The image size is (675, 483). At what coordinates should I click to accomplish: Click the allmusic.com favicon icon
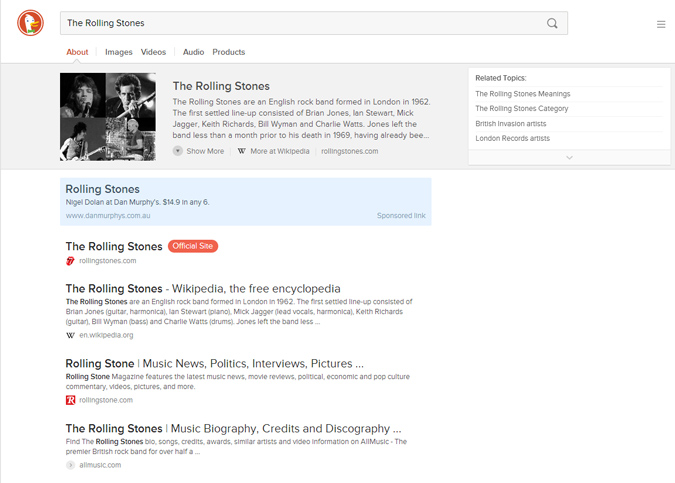point(70,465)
